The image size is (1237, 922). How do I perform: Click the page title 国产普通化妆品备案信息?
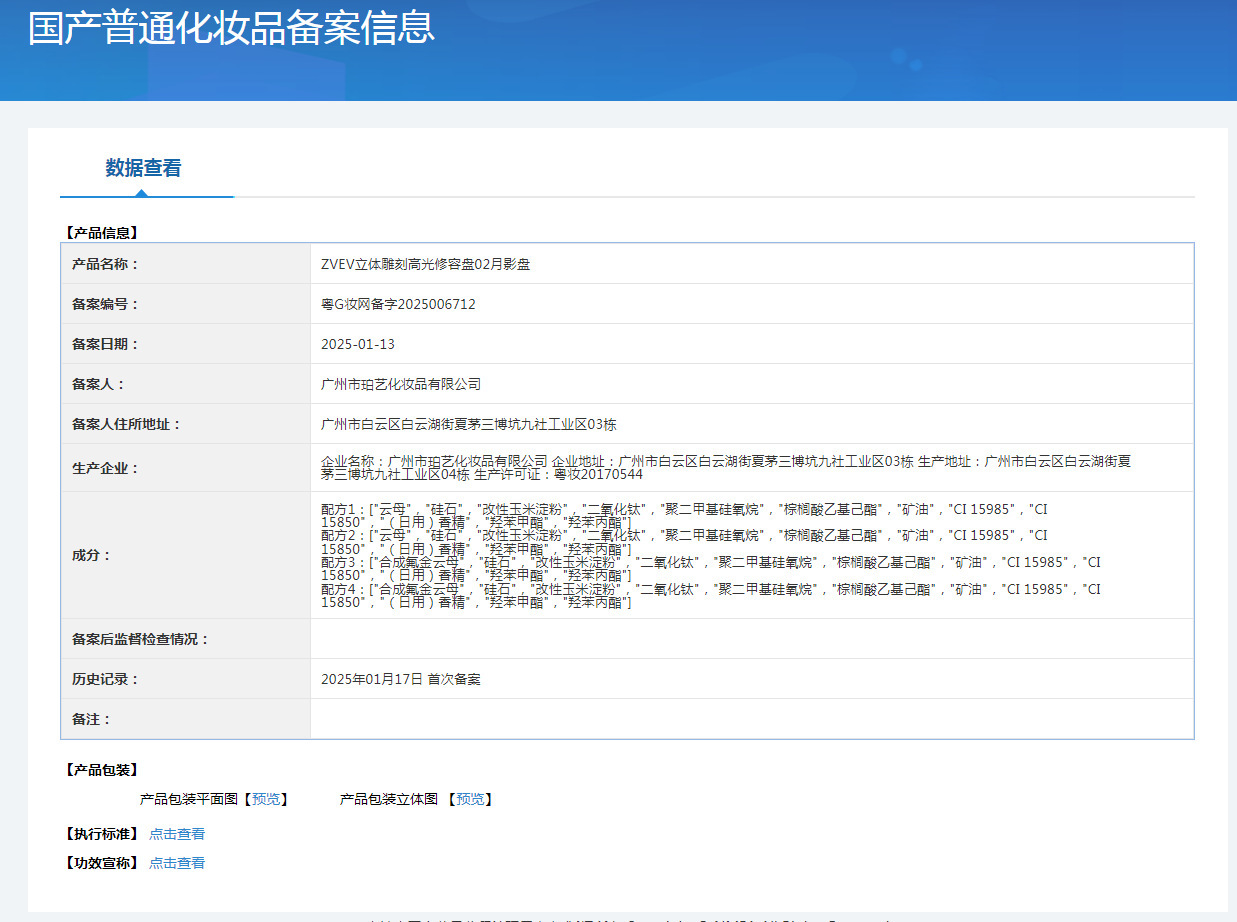pos(231,28)
